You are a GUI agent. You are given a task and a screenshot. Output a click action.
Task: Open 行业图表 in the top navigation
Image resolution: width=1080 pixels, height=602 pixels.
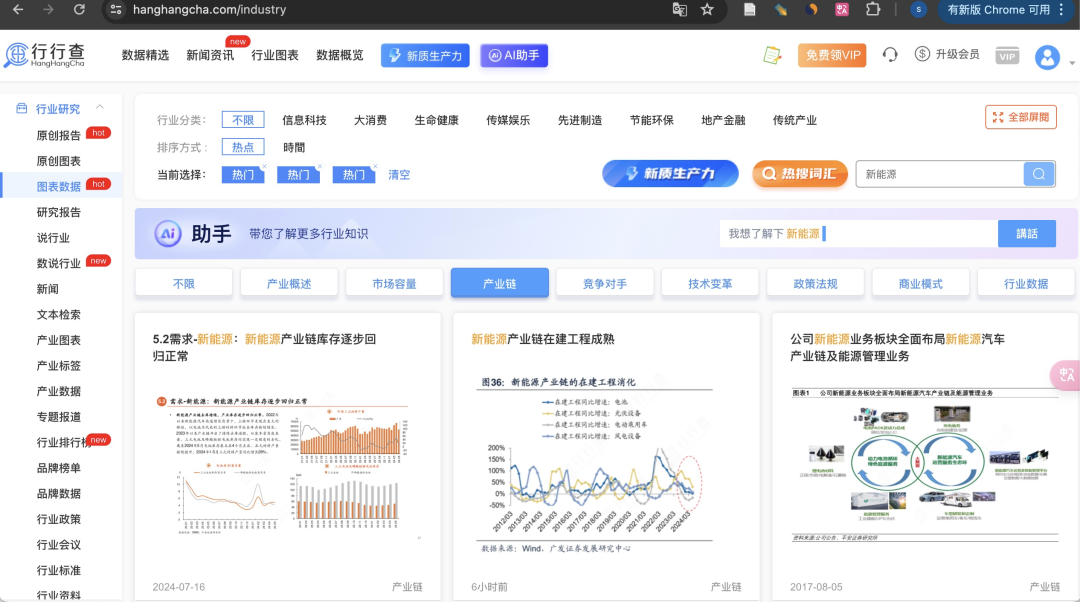point(275,55)
